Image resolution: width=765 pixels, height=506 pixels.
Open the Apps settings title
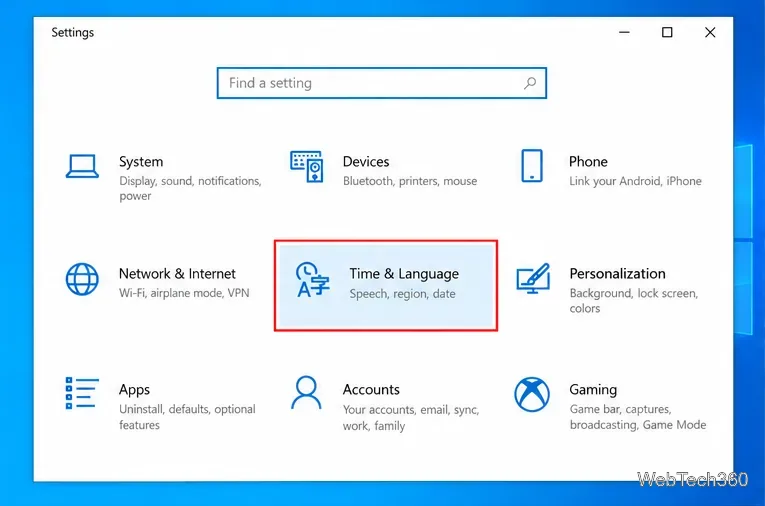pyautogui.click(x=134, y=390)
